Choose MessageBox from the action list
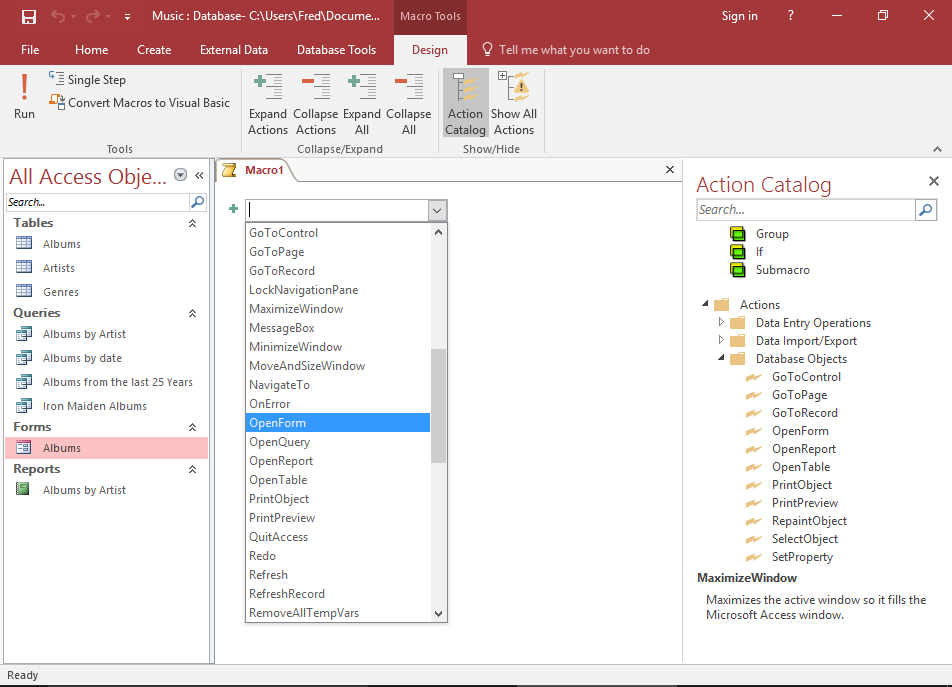 [338, 328]
